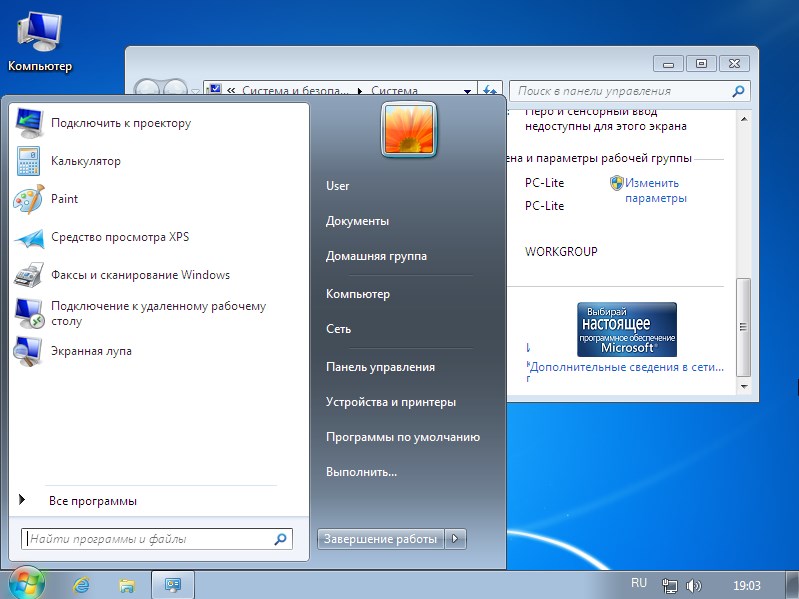The width and height of the screenshot is (799, 599).
Task: Open Документы from the Start menu
Action: point(357,221)
